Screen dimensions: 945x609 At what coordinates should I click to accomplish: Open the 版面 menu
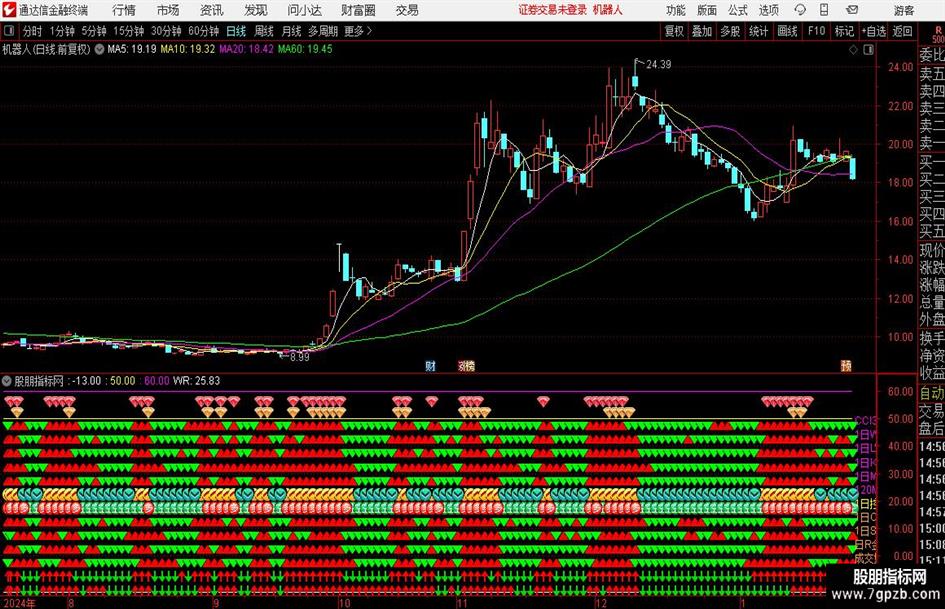(707, 10)
